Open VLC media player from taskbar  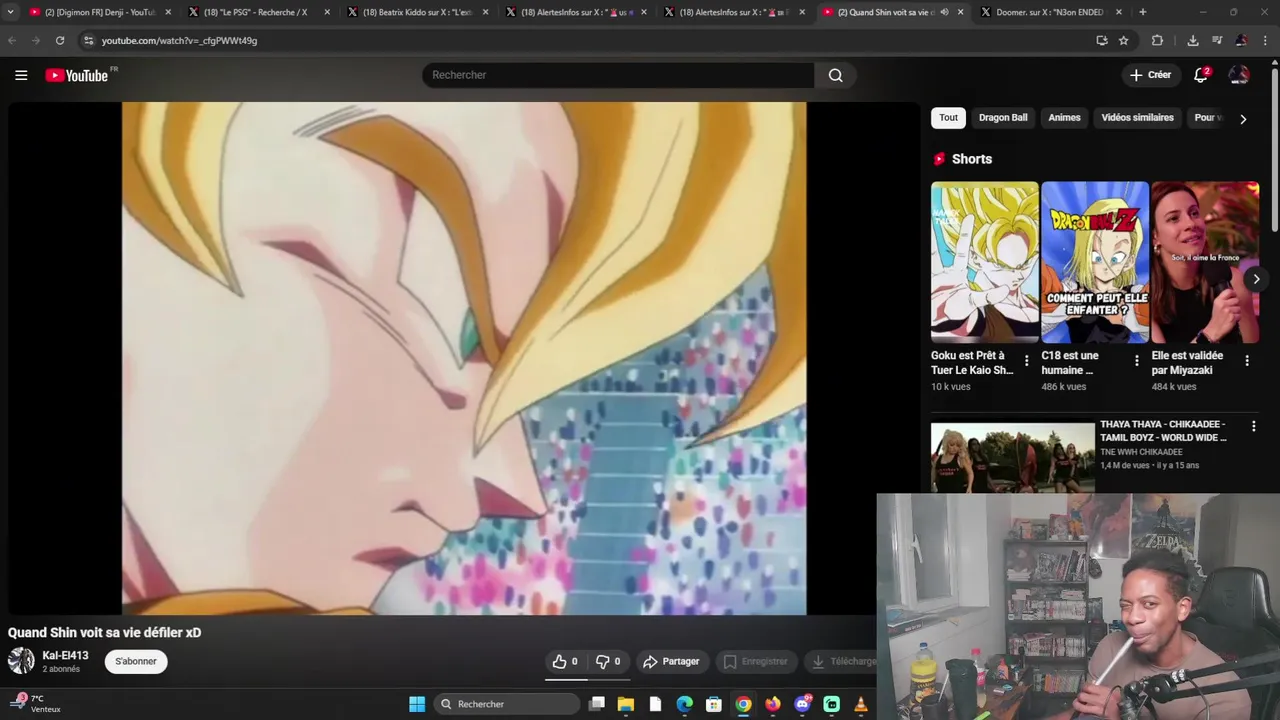click(x=860, y=704)
